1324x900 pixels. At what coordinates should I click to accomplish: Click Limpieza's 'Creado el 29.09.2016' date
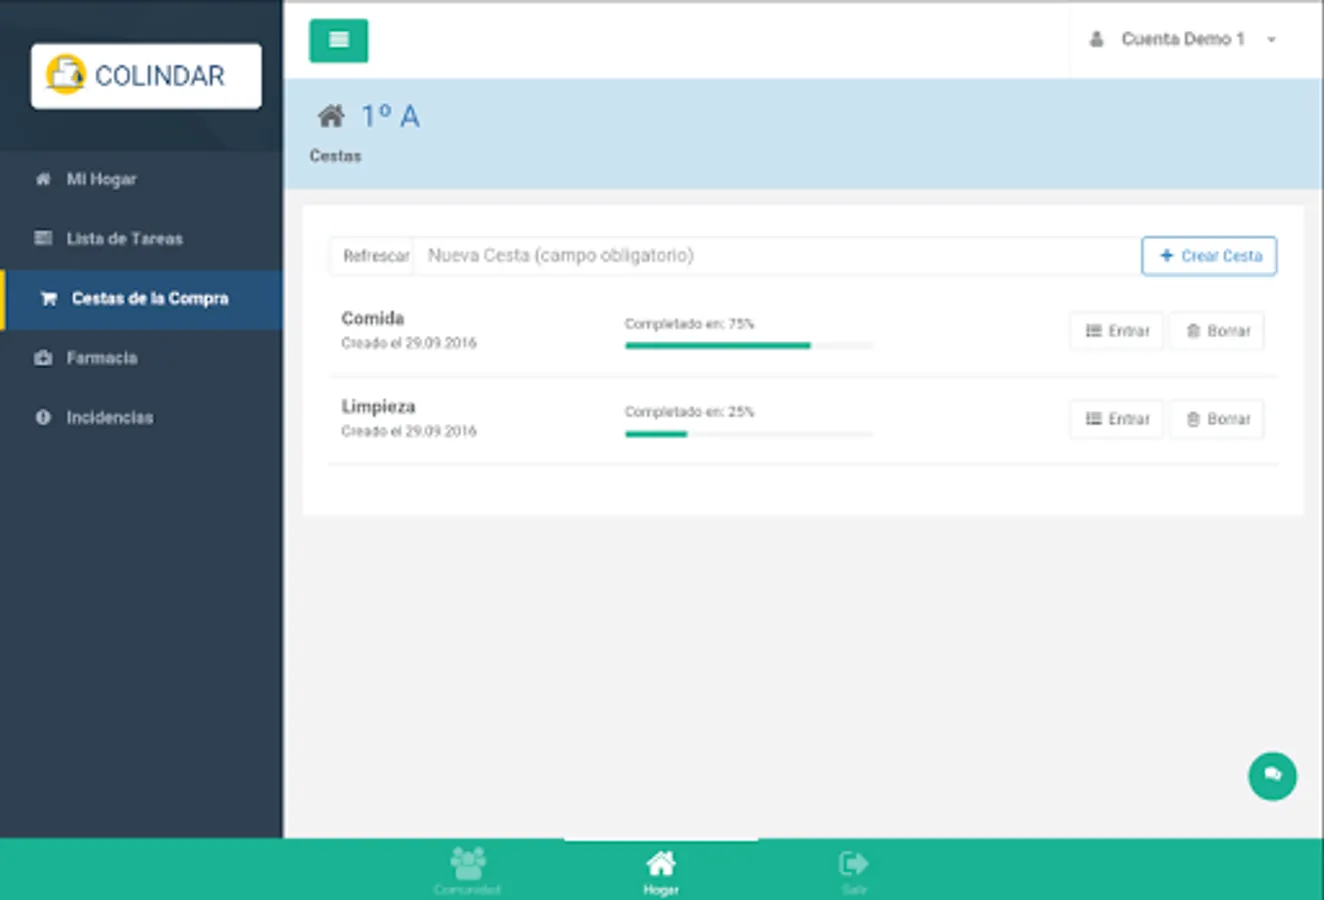point(409,431)
